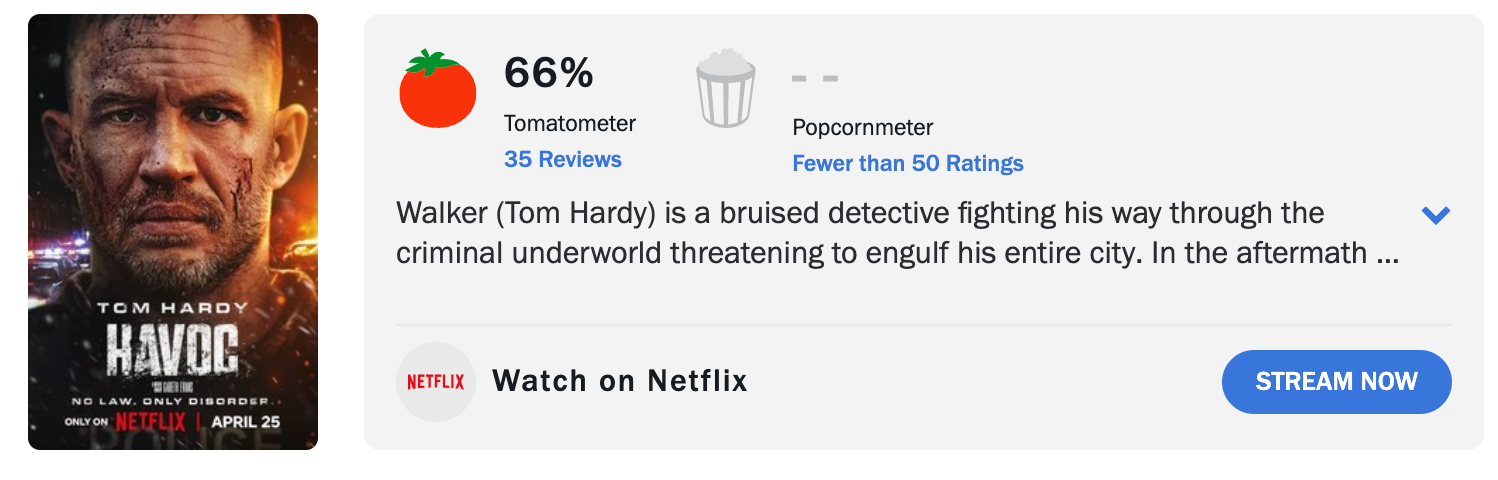Open the Fewer than 50 Ratings link
Screen dimensions: 1498x480
908,163
